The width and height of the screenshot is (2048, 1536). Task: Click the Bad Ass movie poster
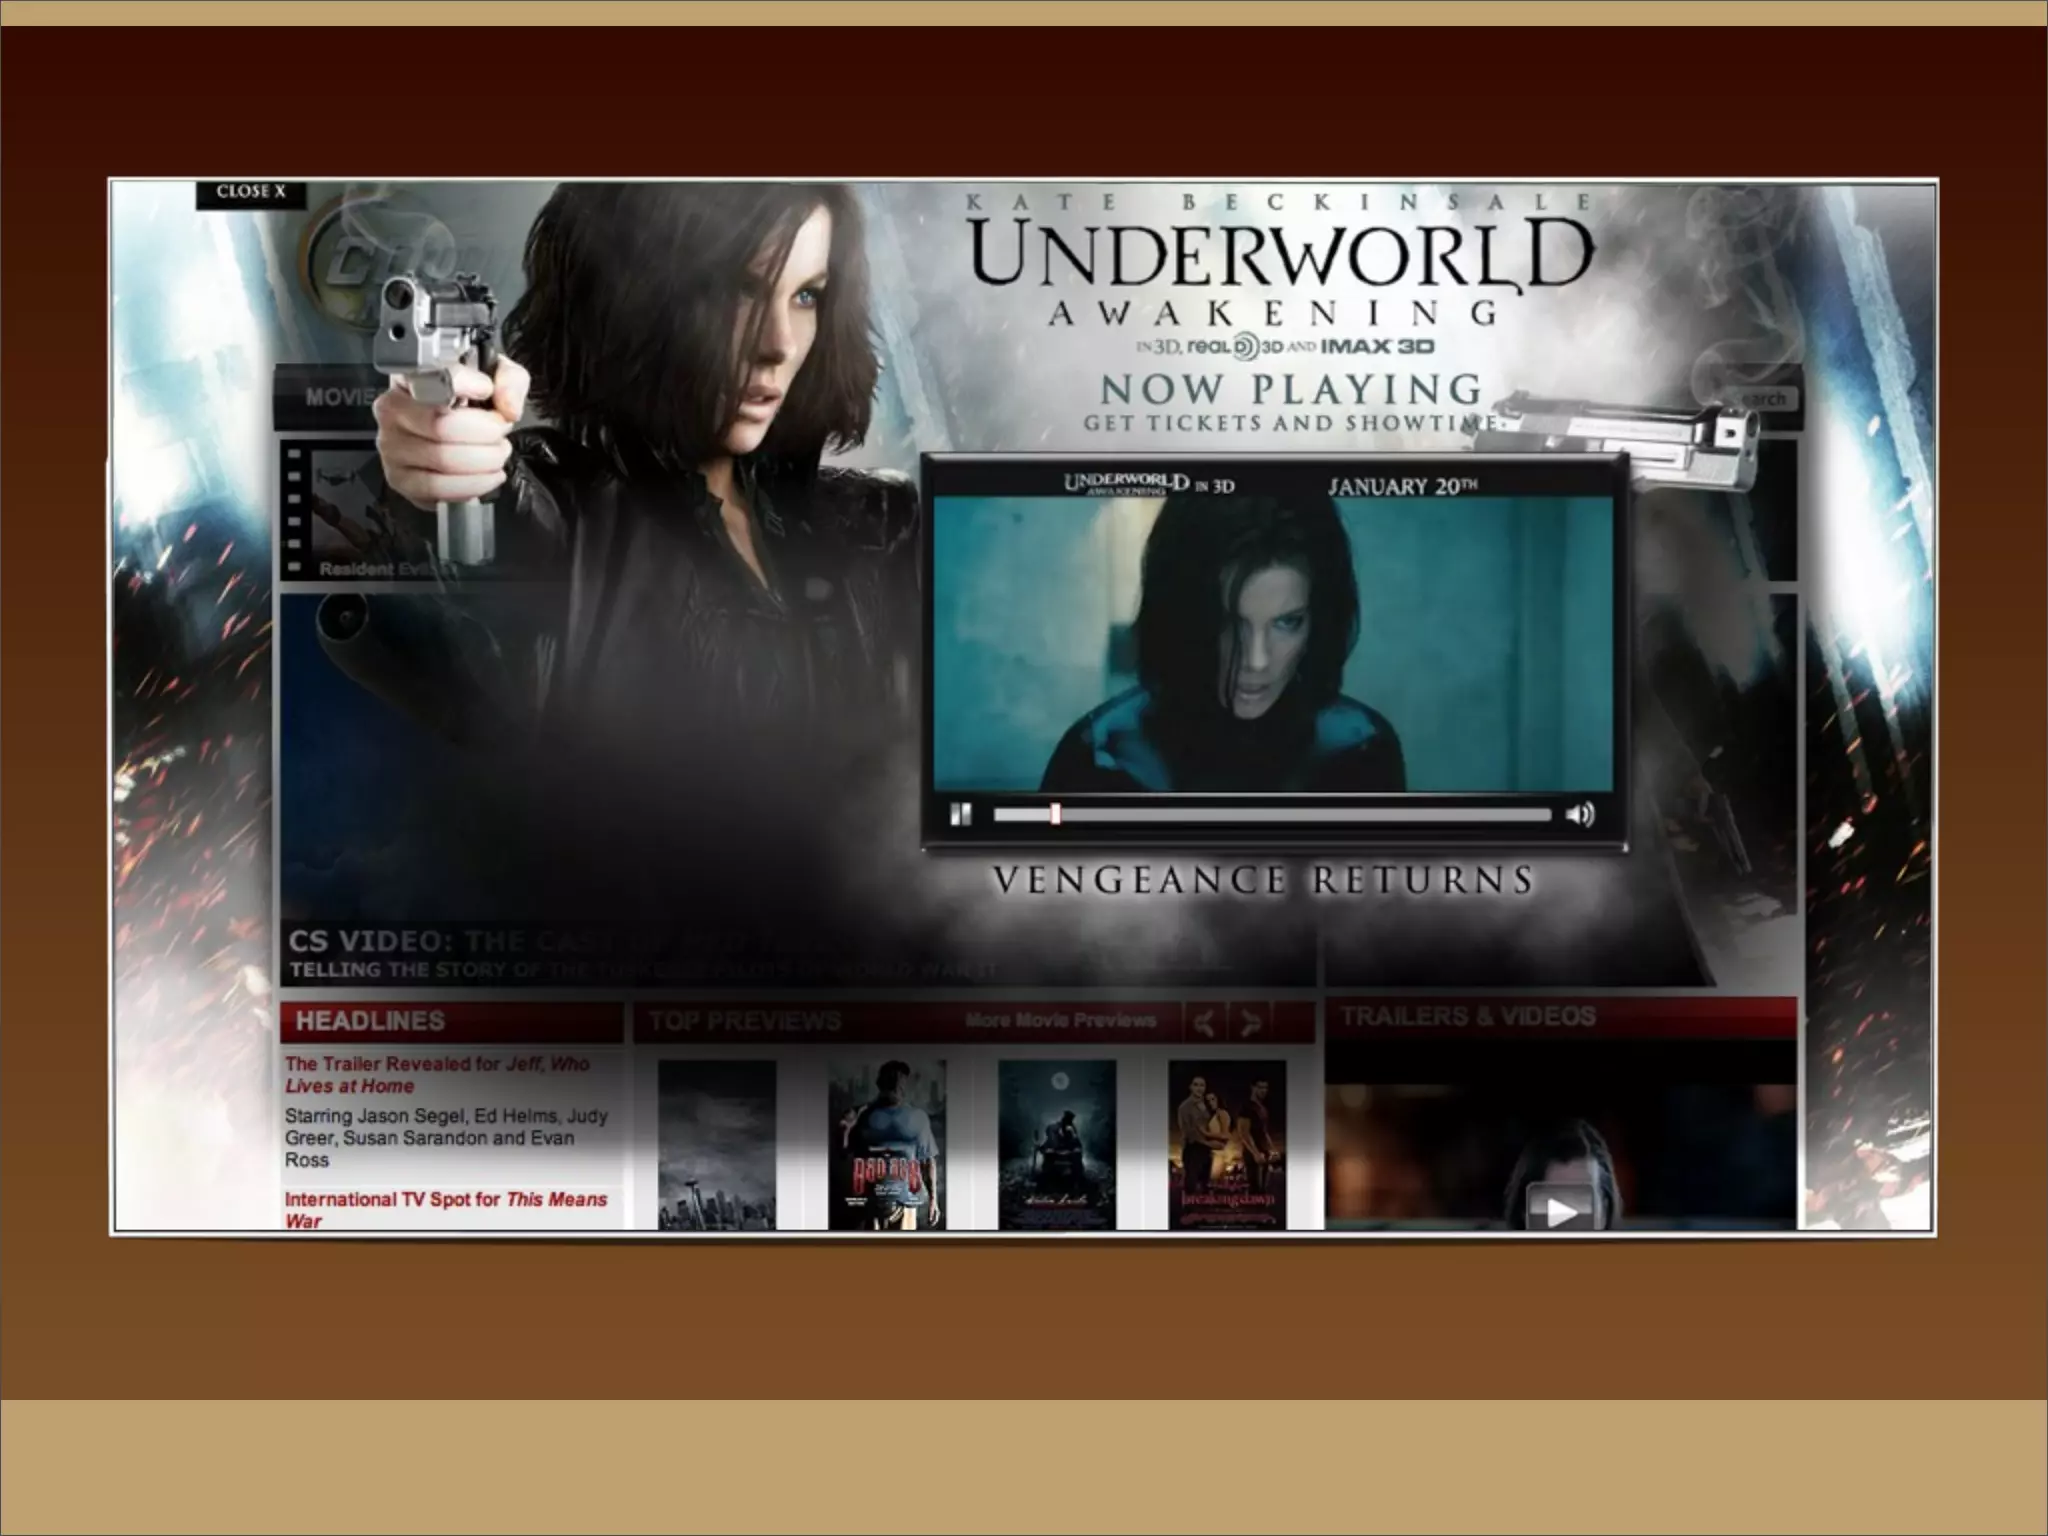coord(887,1144)
